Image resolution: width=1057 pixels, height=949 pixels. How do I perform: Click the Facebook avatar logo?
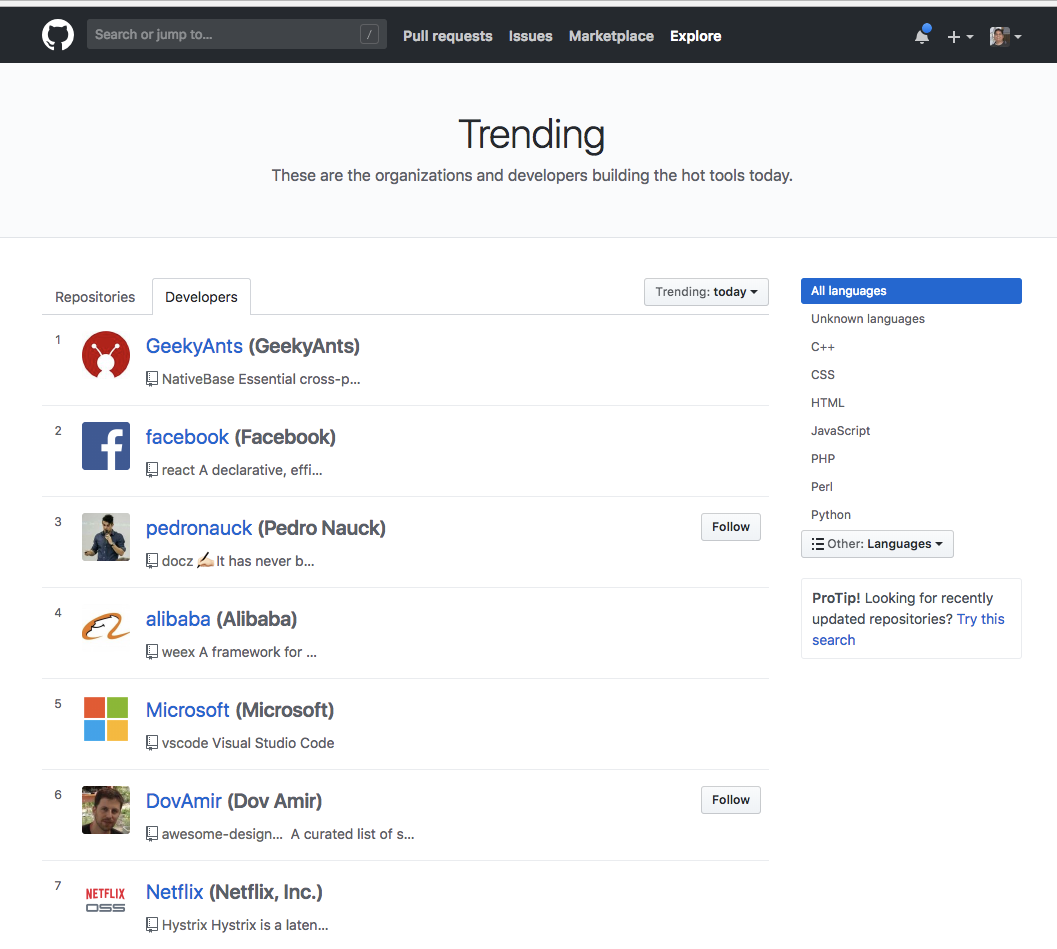106,446
